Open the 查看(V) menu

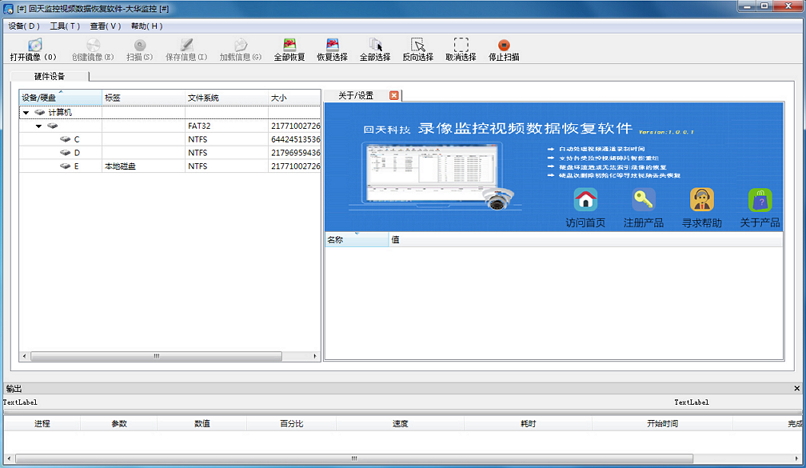tap(105, 26)
